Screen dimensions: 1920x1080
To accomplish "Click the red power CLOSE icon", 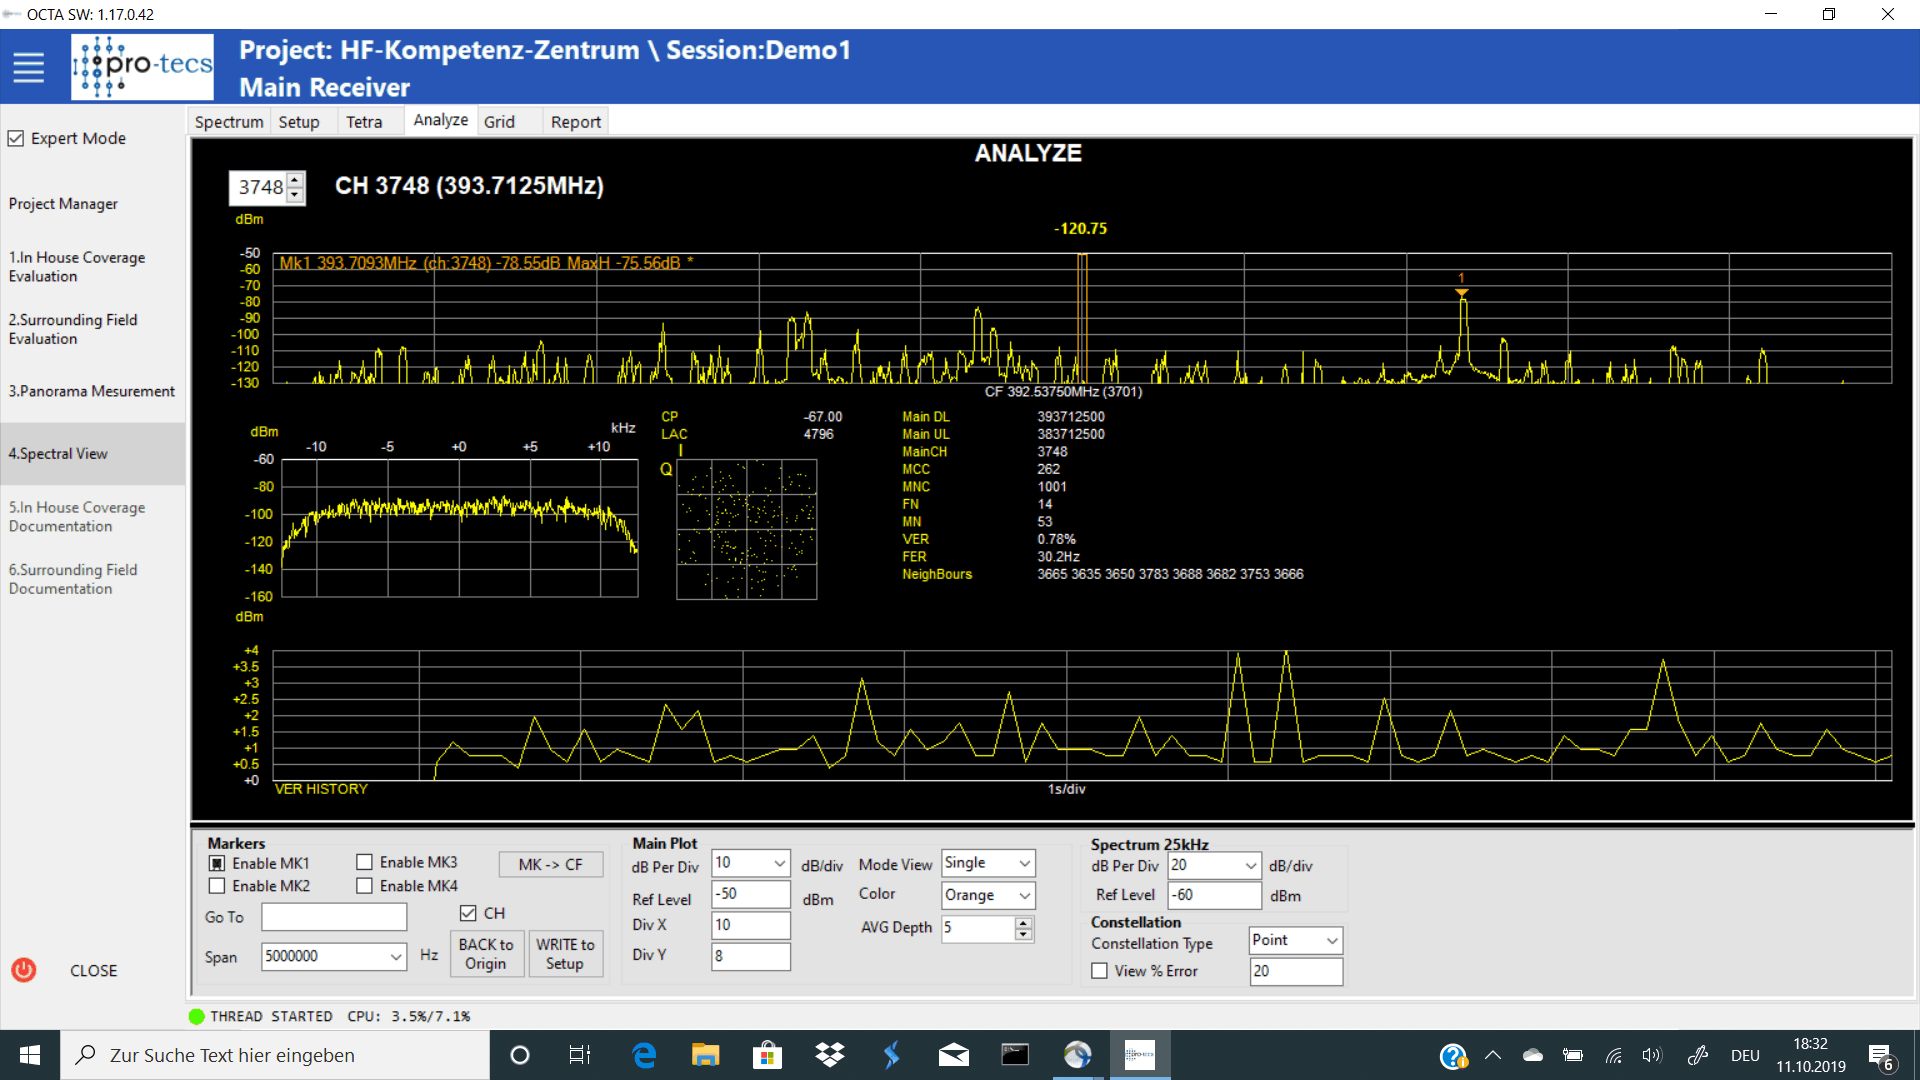I will tap(24, 970).
